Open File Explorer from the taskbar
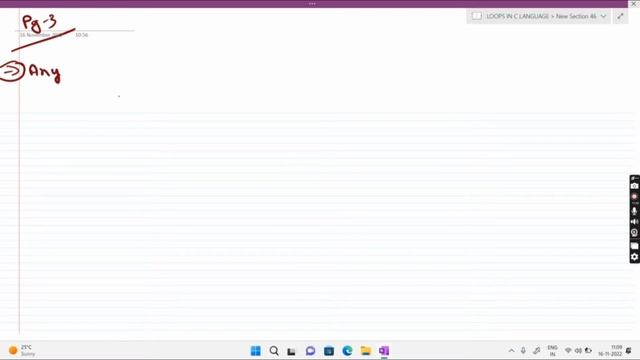The height and width of the screenshot is (360, 640). tap(366, 351)
